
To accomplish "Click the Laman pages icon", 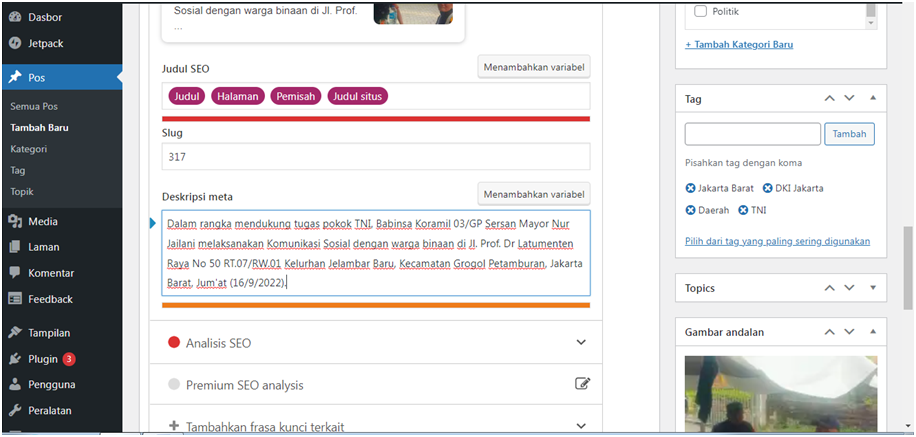I will click(15, 247).
